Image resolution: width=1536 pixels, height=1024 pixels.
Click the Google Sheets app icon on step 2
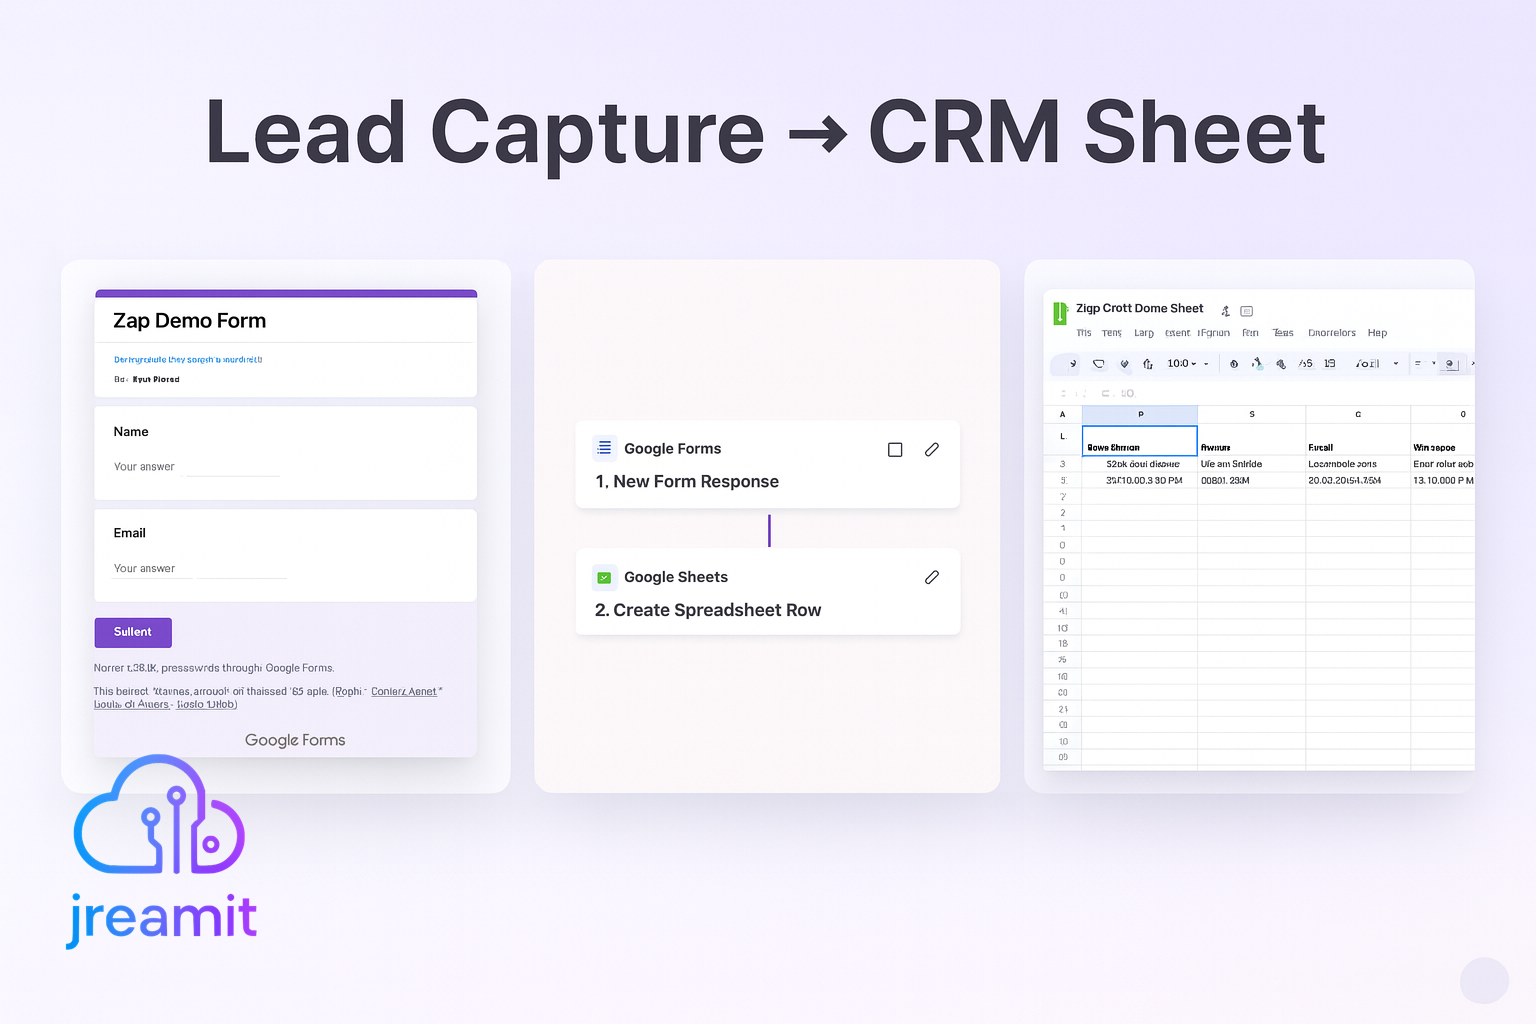(x=604, y=577)
